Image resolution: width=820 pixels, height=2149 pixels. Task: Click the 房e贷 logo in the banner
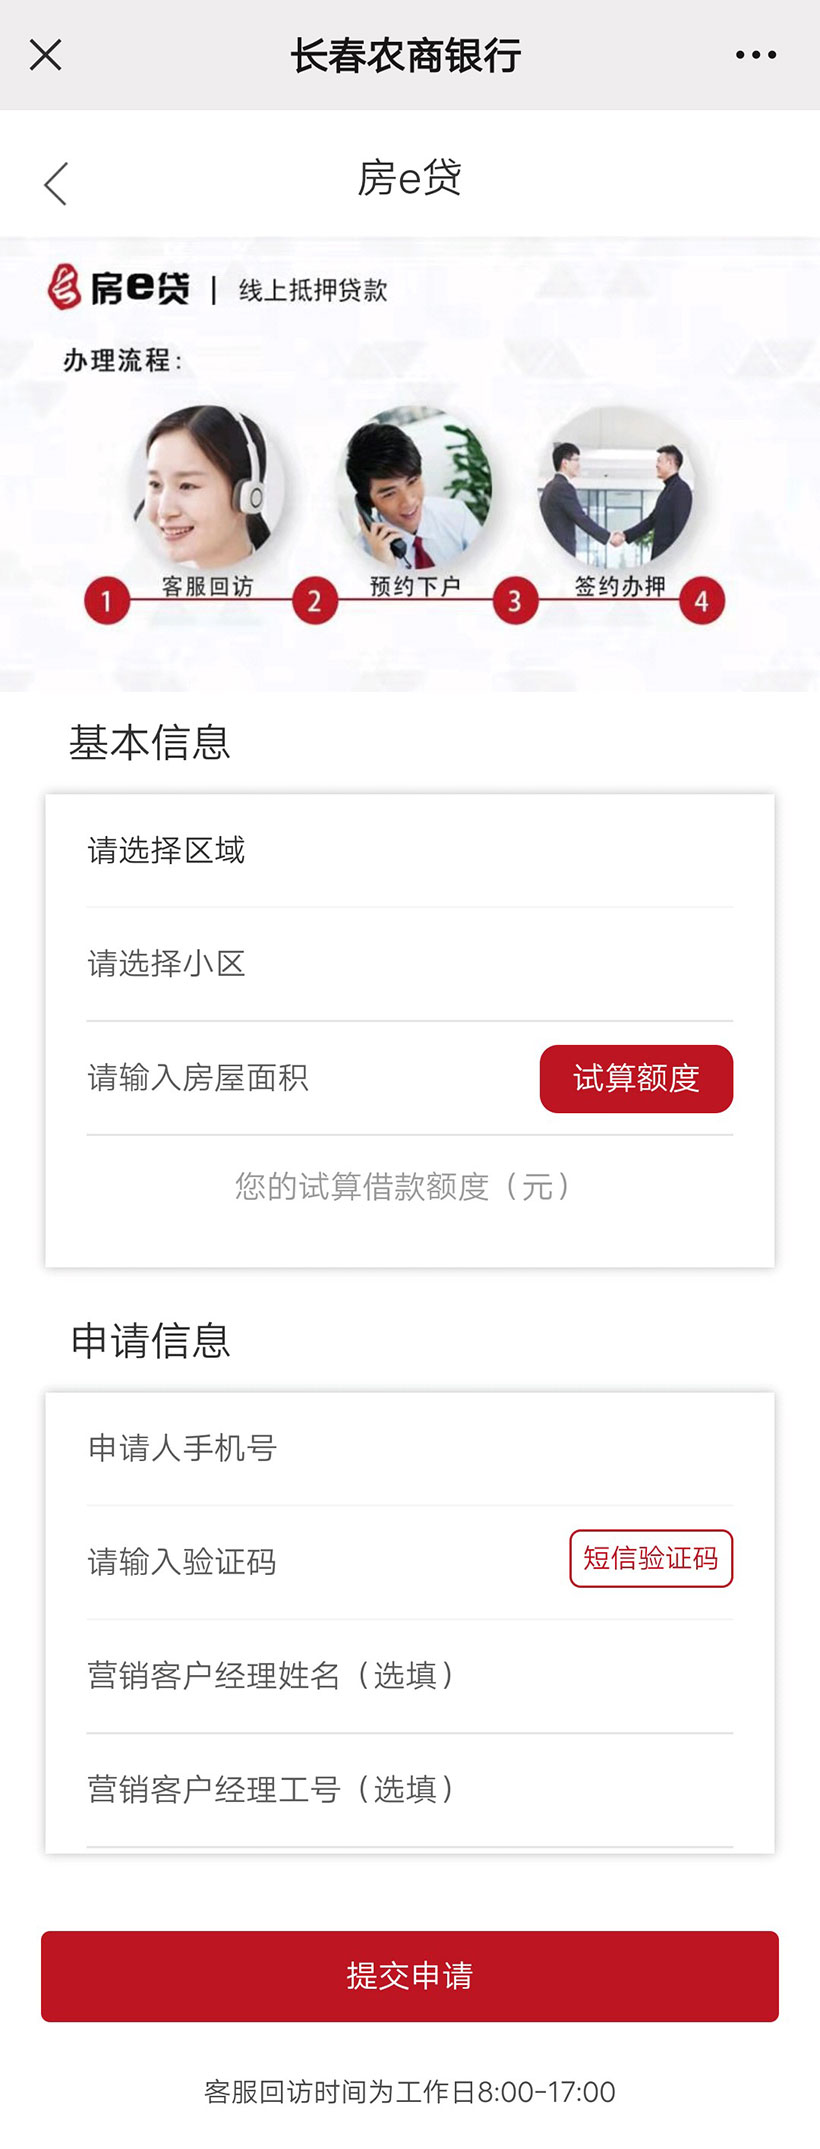tap(119, 288)
